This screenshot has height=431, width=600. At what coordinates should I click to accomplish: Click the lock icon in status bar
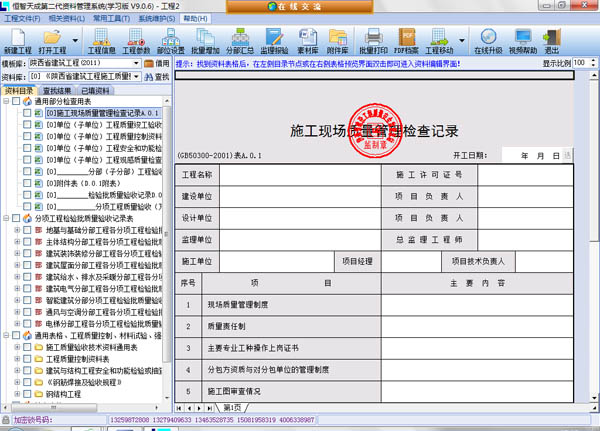pos(6,420)
